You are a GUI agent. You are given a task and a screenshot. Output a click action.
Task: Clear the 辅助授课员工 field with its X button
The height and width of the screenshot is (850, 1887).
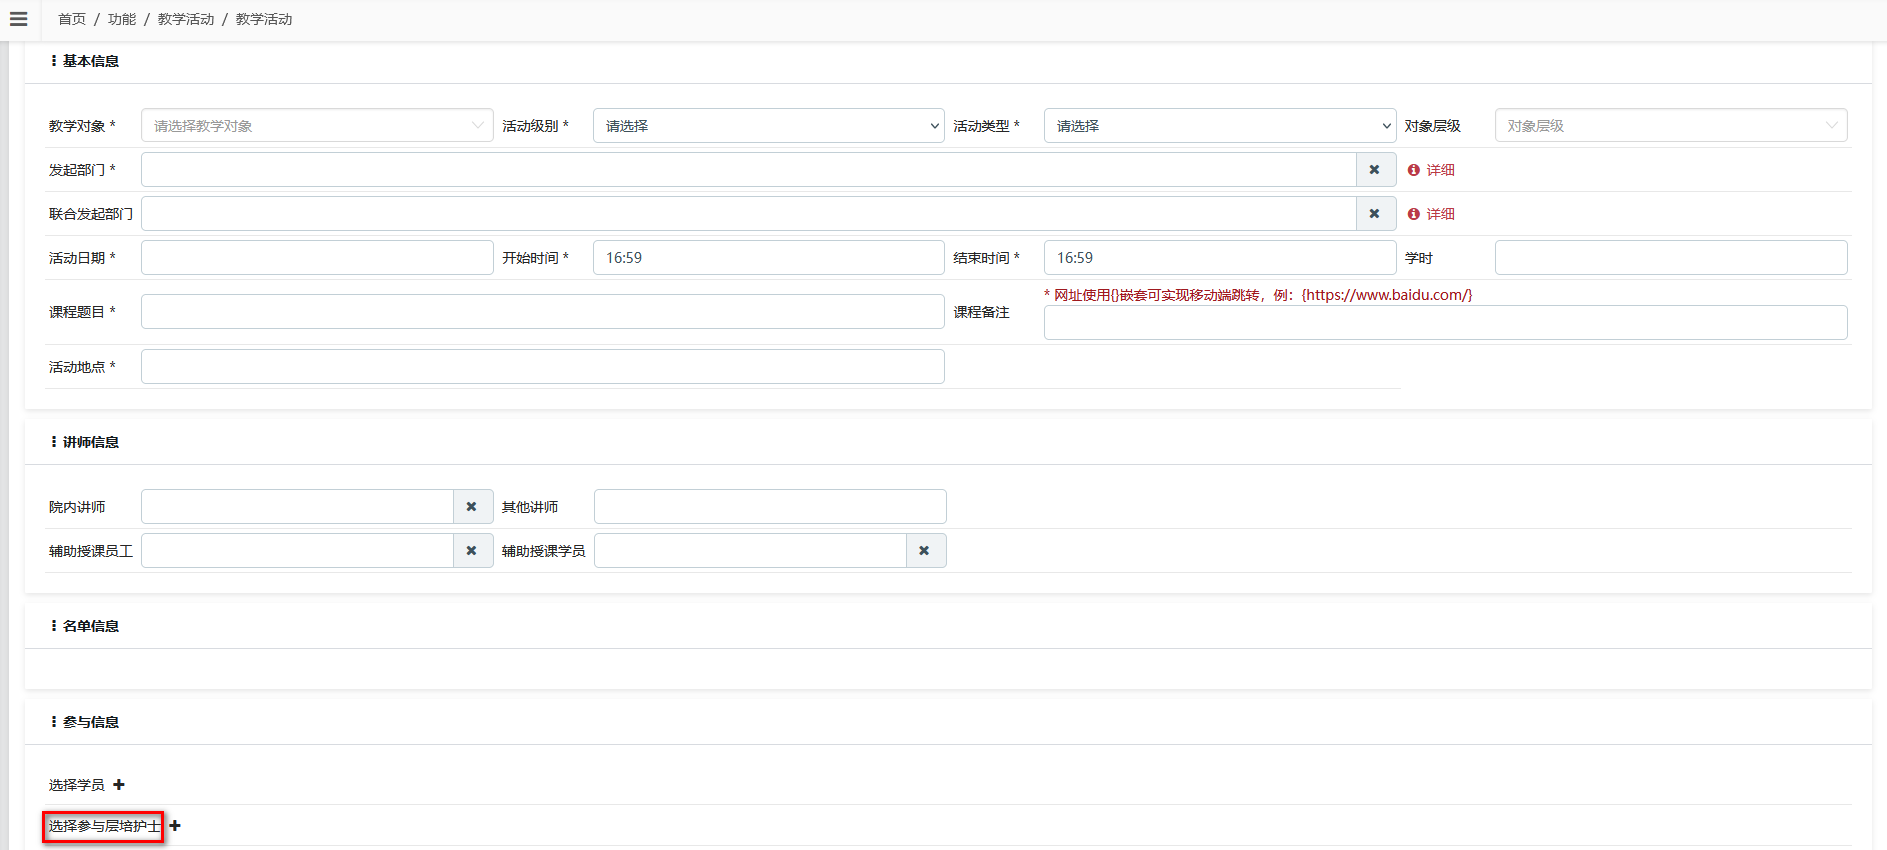point(472,551)
